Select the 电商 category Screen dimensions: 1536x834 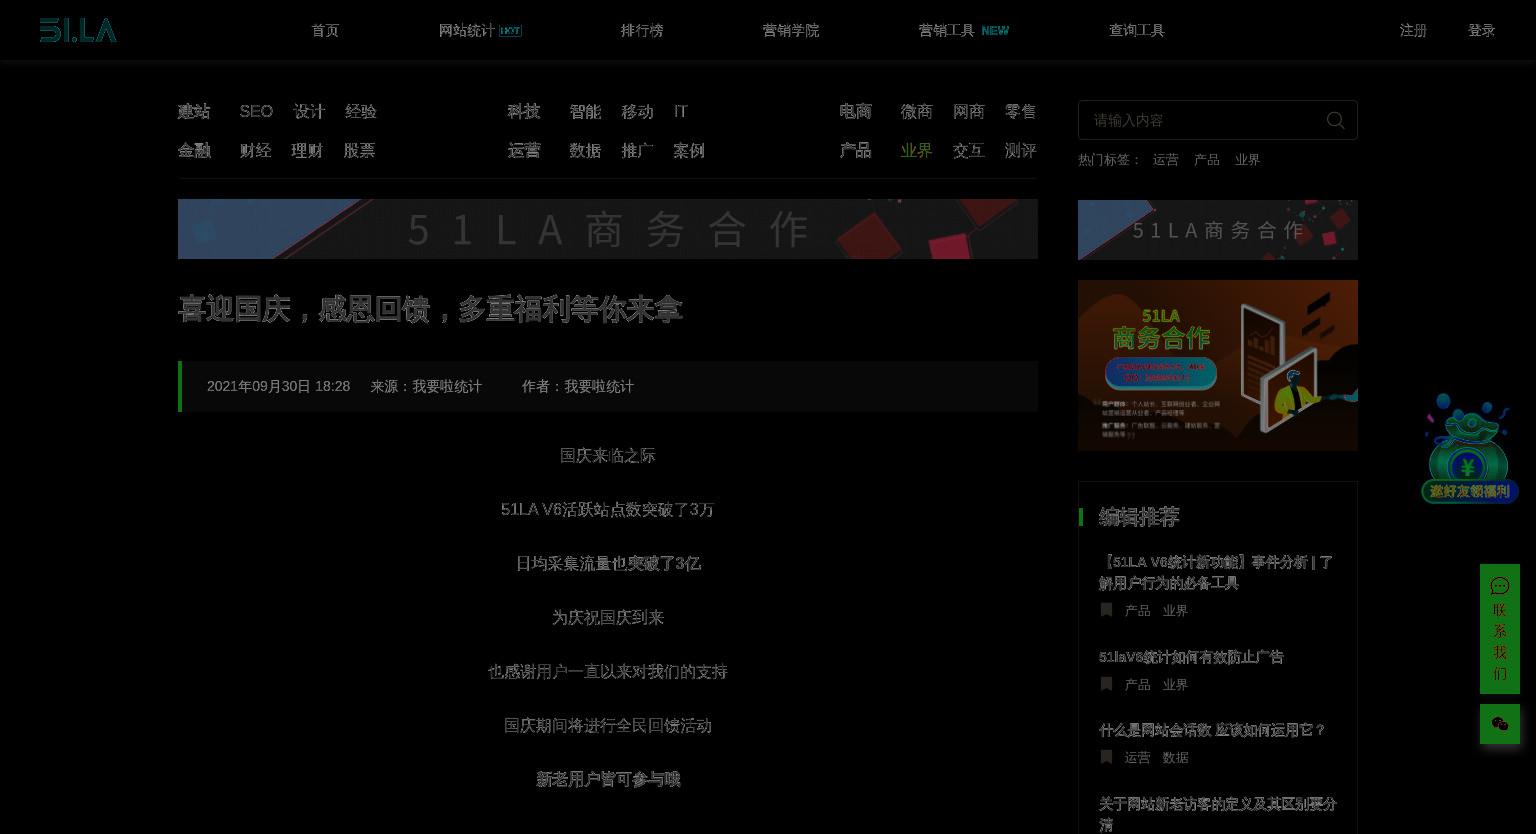[855, 111]
